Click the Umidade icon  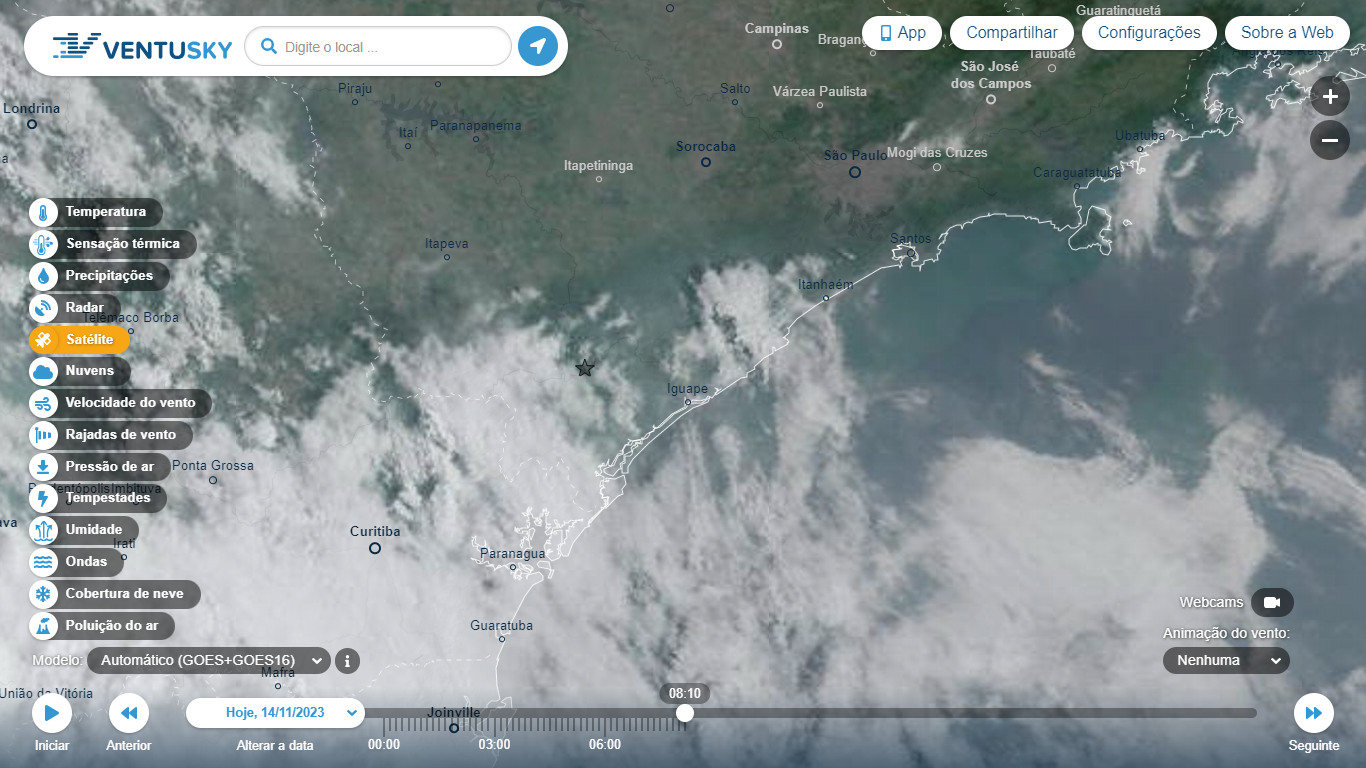(x=44, y=530)
